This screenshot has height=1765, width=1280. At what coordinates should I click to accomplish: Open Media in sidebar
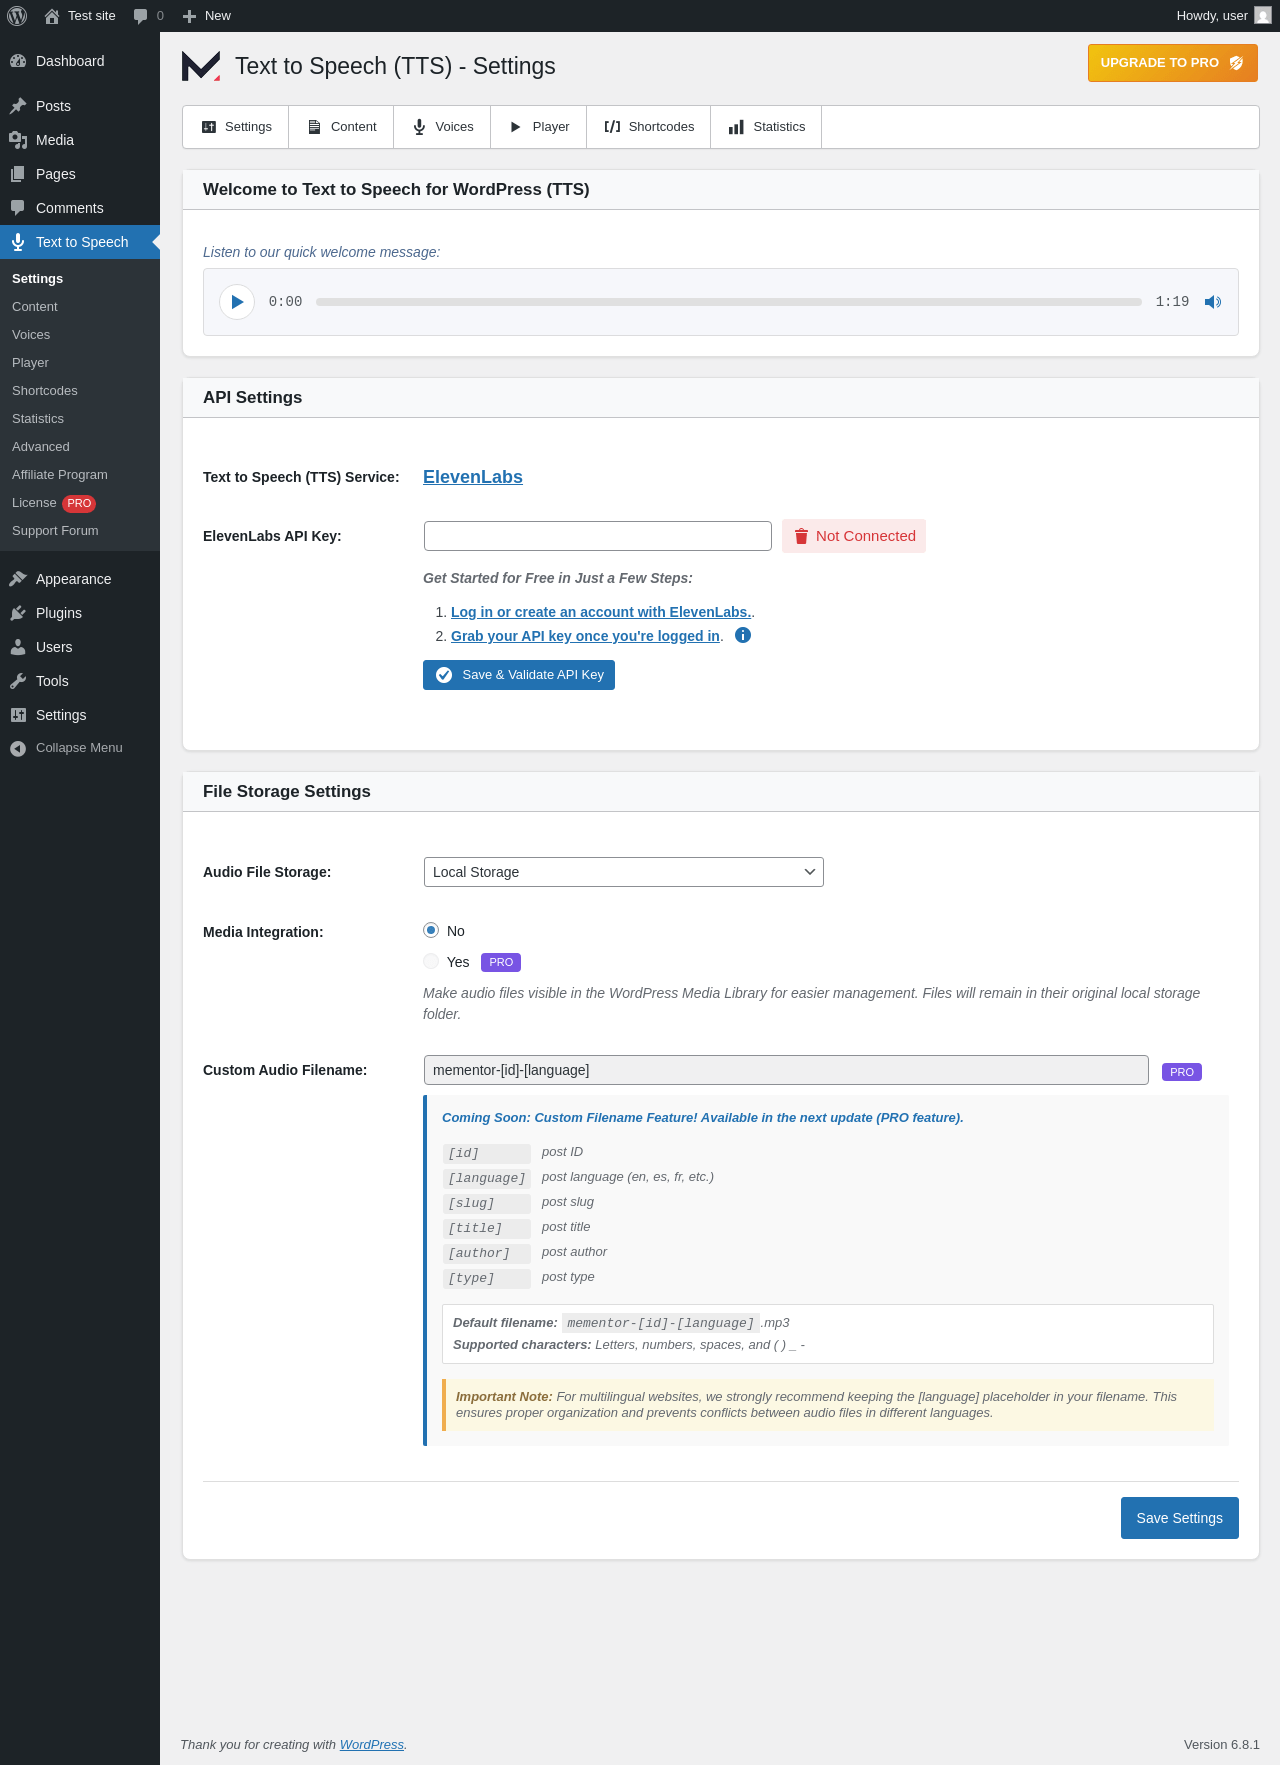pyautogui.click(x=80, y=140)
